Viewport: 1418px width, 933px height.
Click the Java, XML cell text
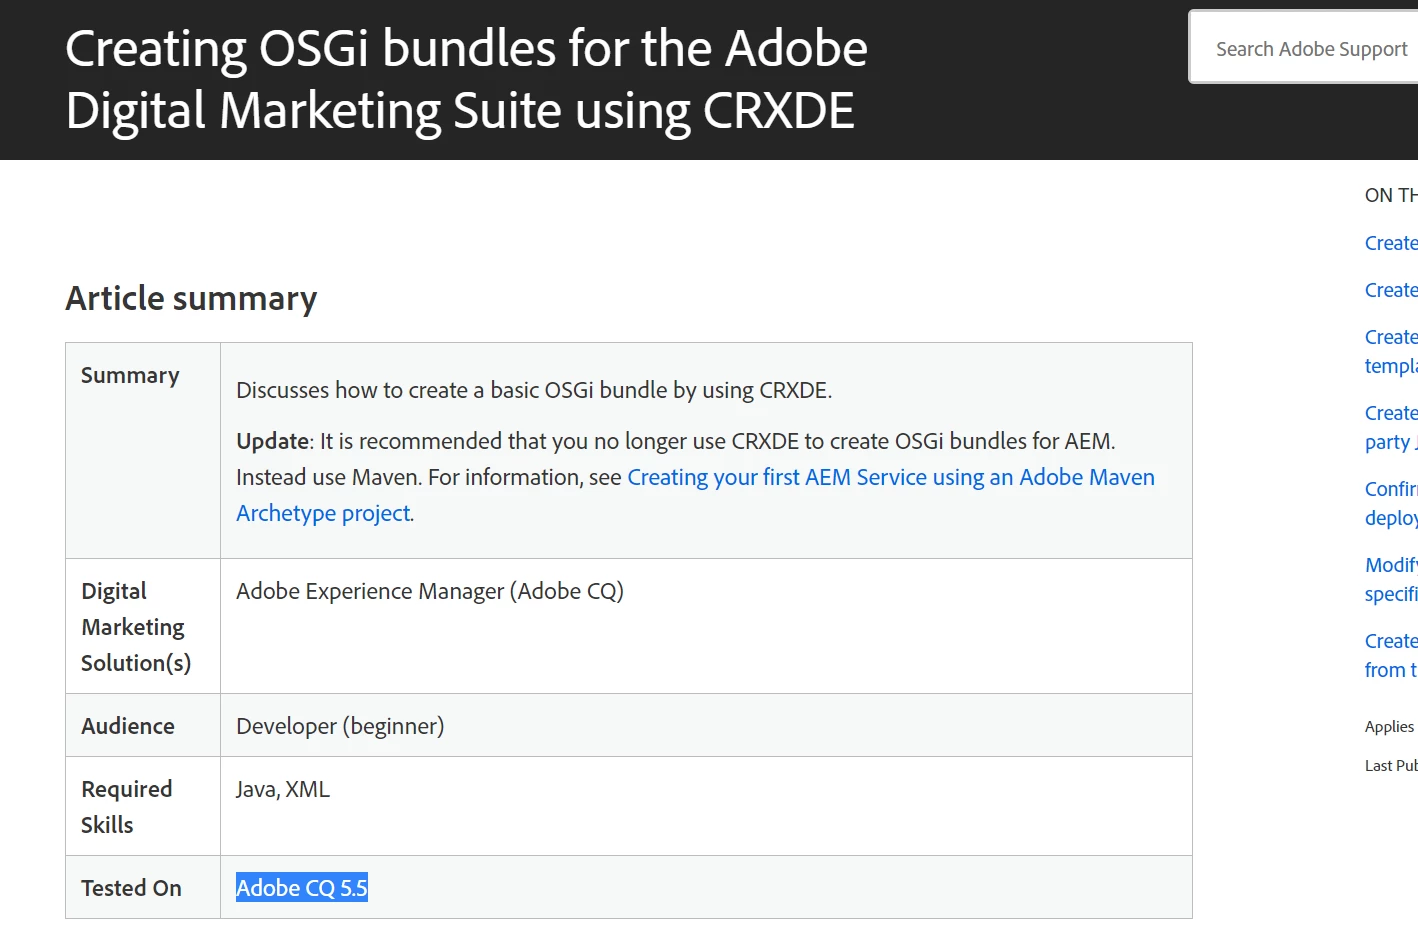pos(283,789)
